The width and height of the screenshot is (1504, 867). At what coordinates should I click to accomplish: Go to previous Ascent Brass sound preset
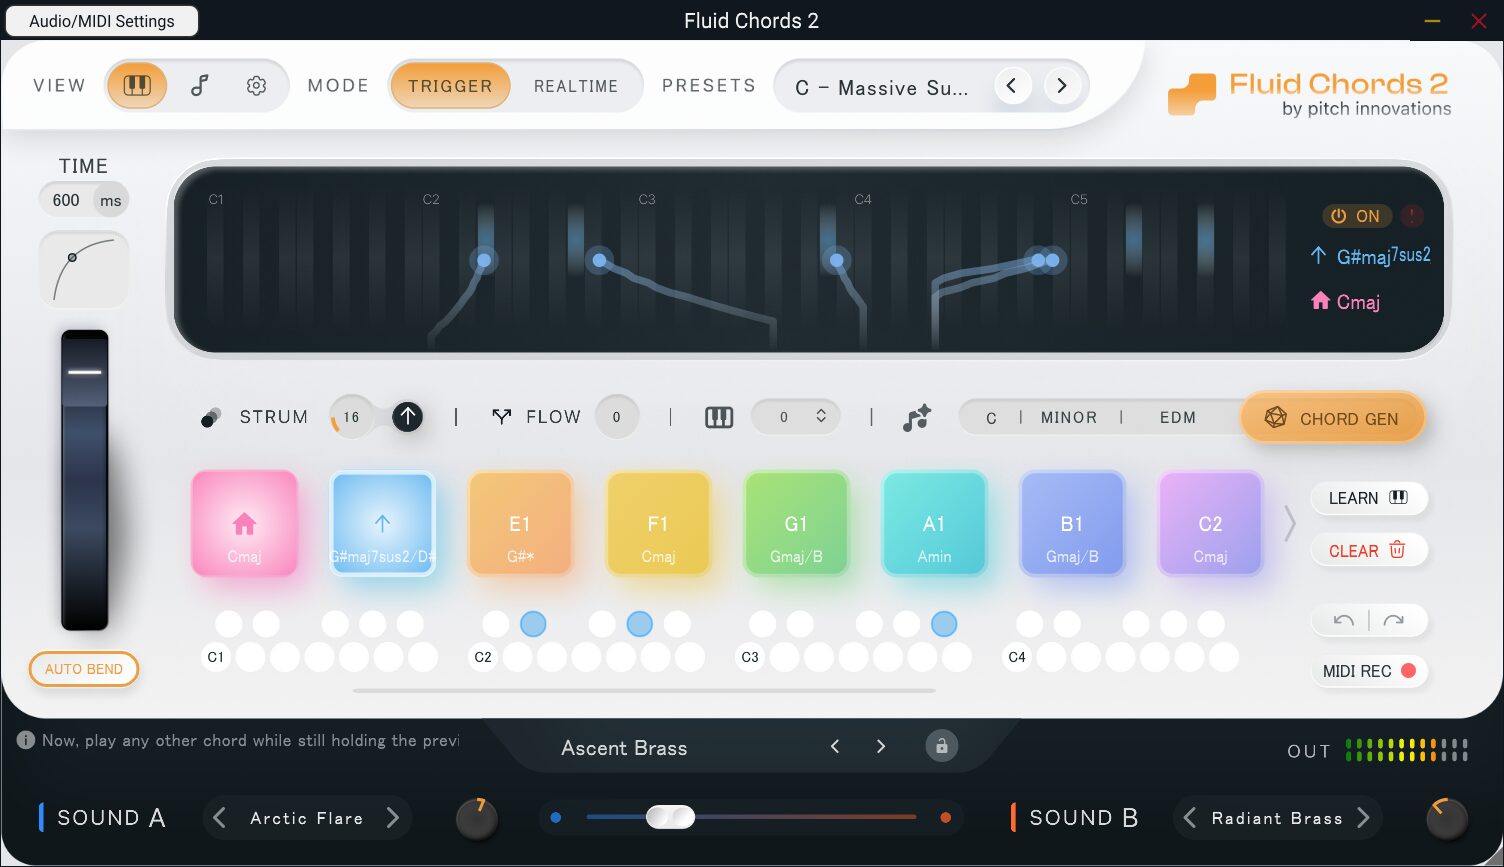tap(835, 747)
